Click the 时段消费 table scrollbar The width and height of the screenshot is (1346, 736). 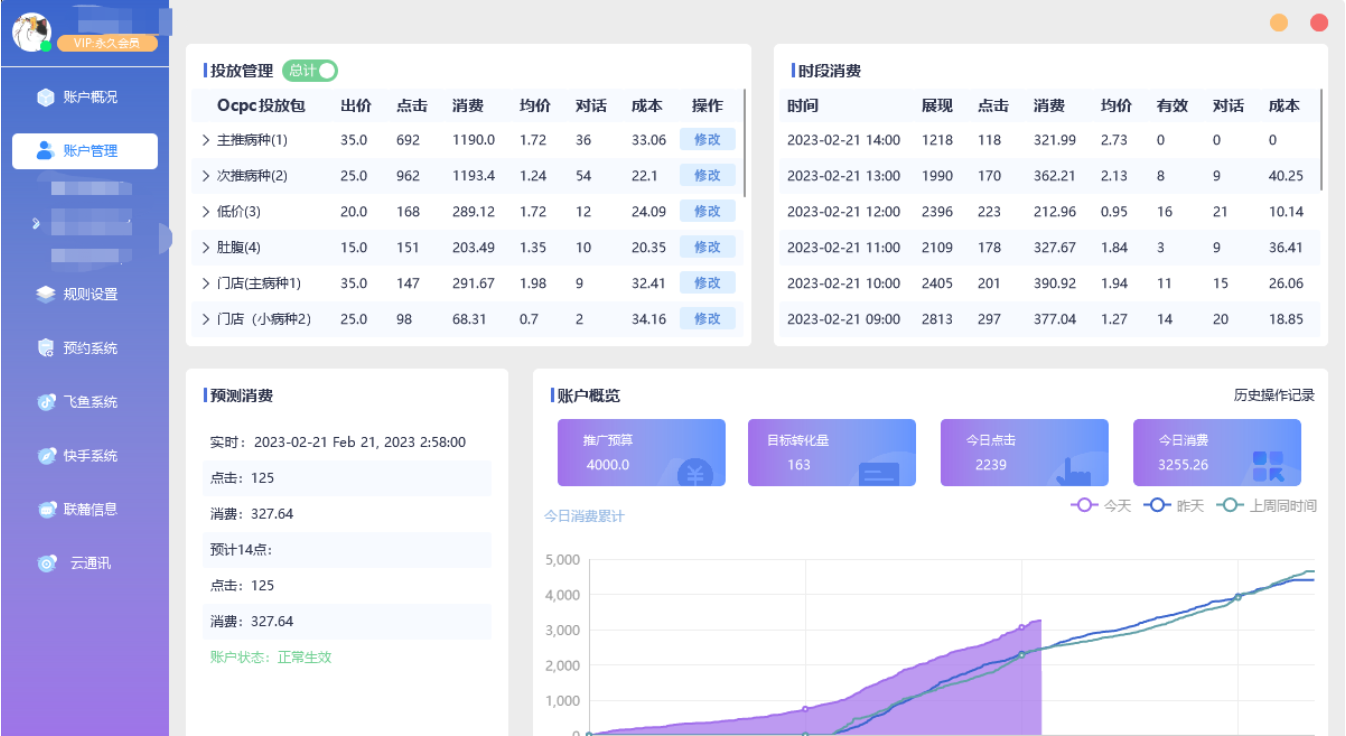tap(1322, 140)
